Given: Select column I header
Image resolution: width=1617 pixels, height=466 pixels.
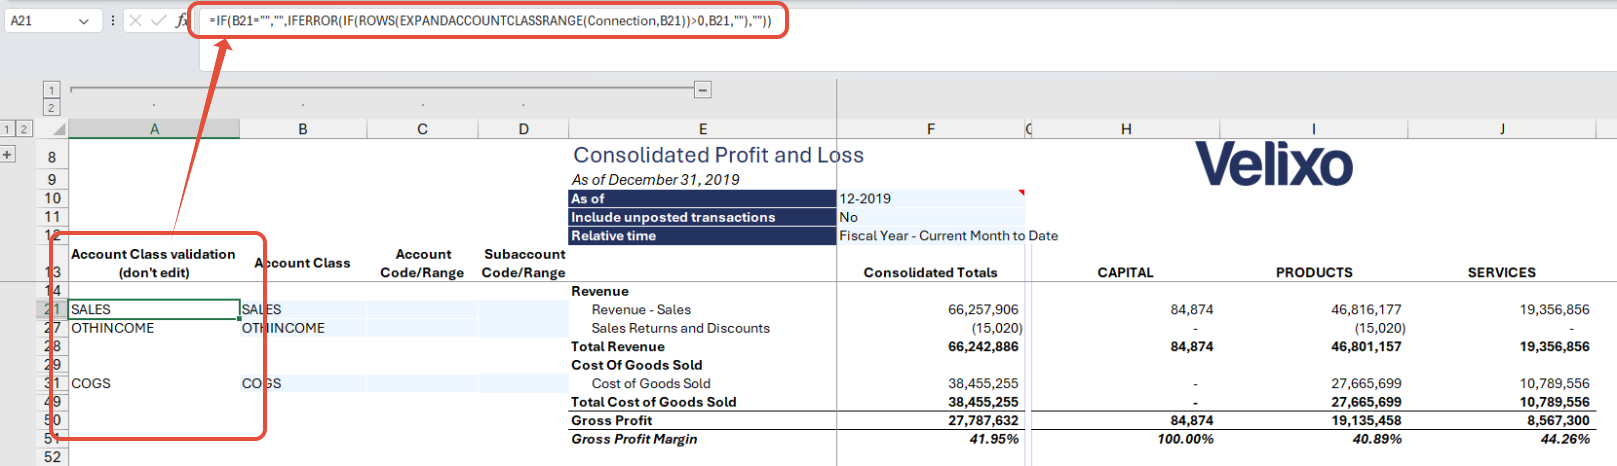Looking at the screenshot, I should [x=1313, y=129].
